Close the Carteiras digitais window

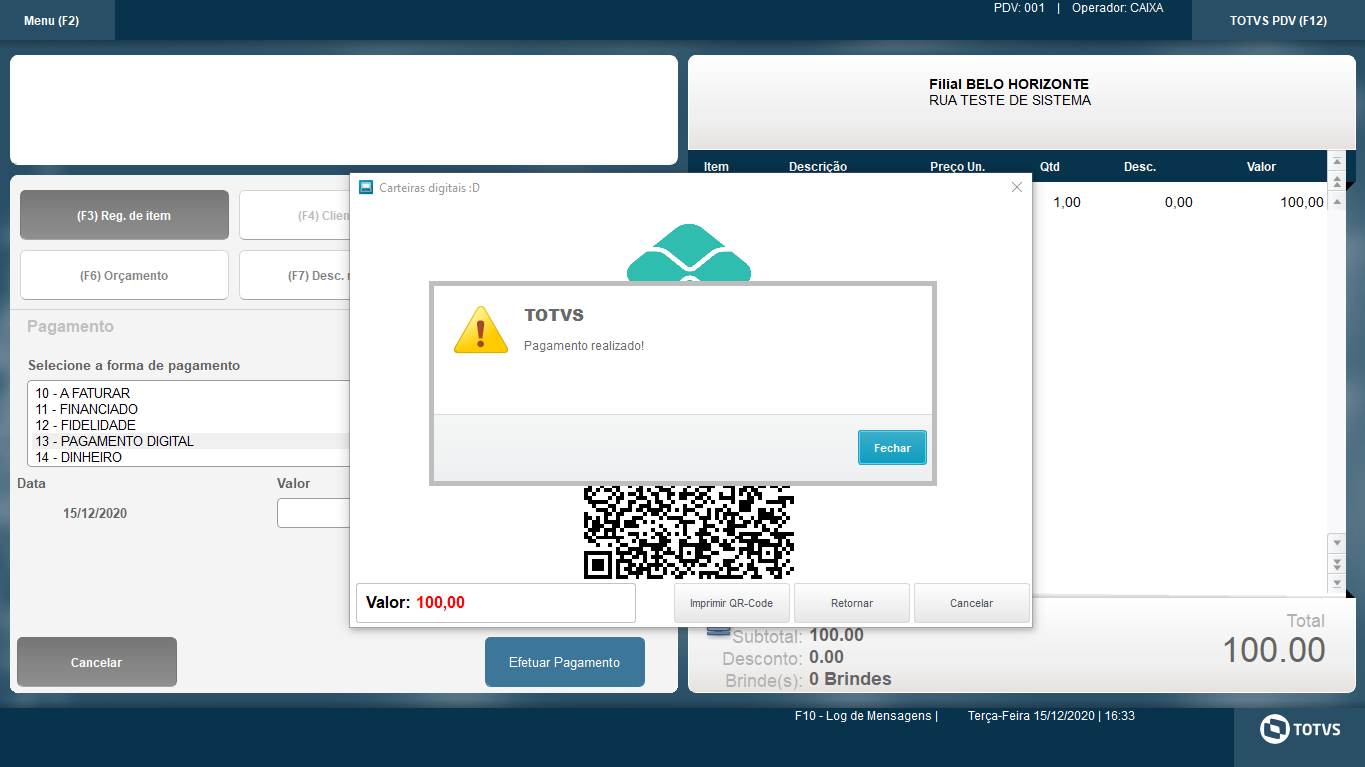tap(1017, 187)
